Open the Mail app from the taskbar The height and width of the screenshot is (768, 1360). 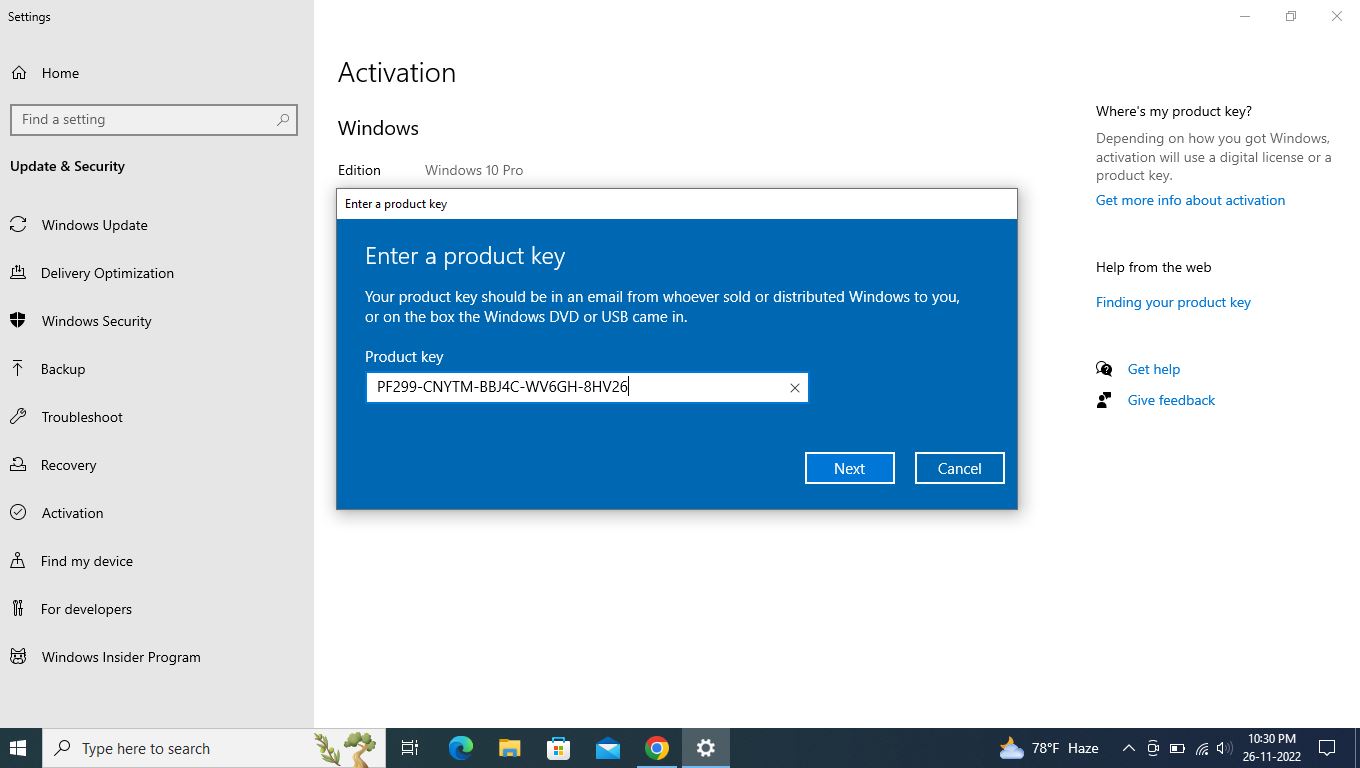(x=607, y=748)
